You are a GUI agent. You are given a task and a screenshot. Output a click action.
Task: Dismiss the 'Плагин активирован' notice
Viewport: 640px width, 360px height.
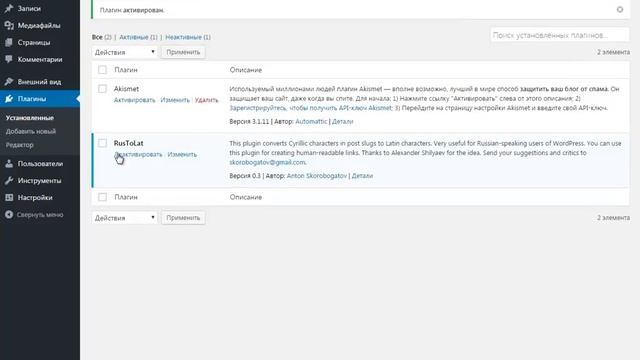620,9
